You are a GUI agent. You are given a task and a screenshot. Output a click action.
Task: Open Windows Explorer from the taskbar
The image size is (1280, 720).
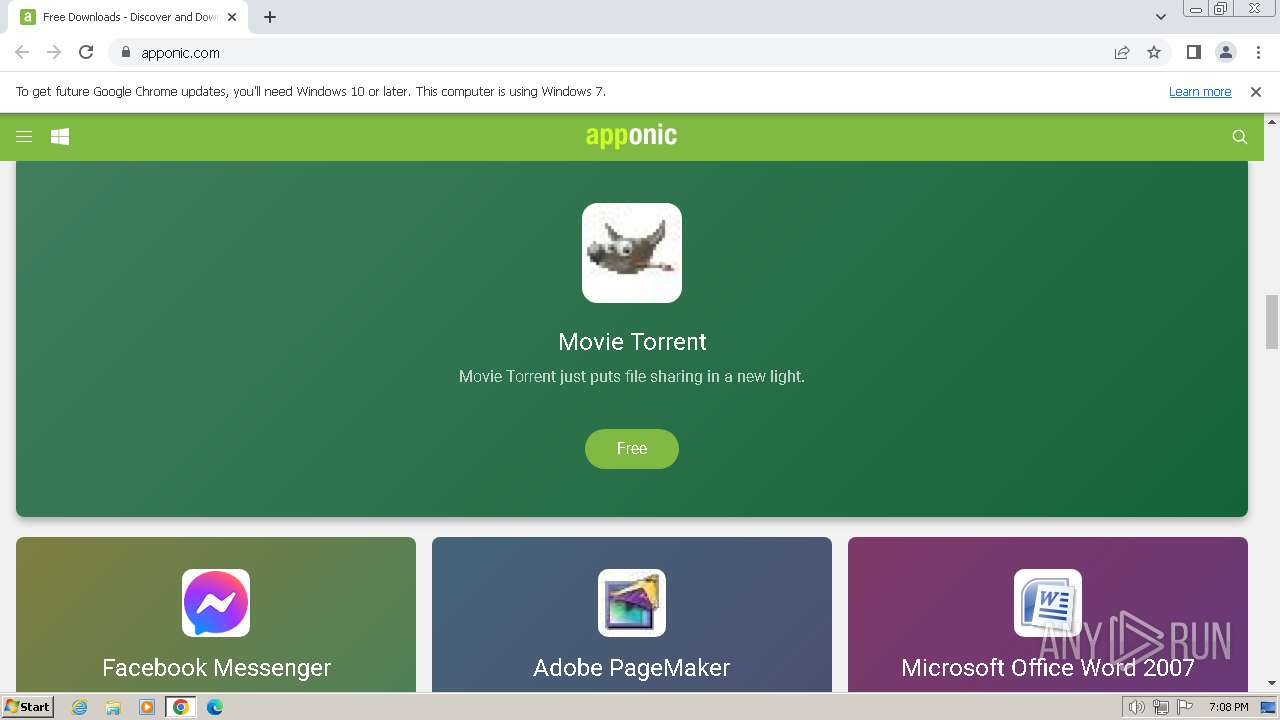[x=113, y=707]
